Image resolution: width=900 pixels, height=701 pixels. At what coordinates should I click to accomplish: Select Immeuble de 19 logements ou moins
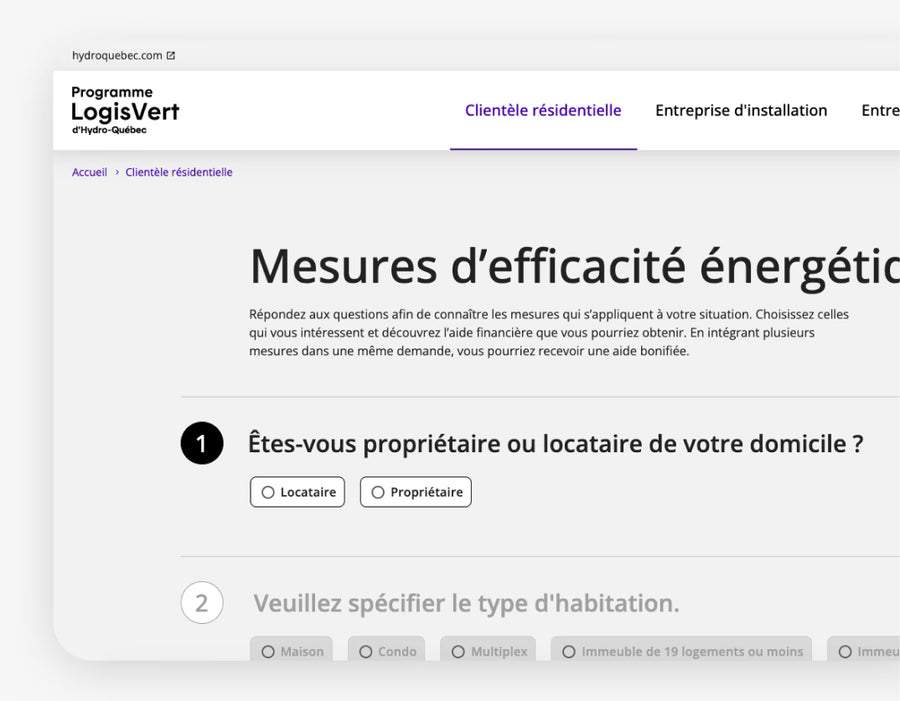tap(681, 651)
